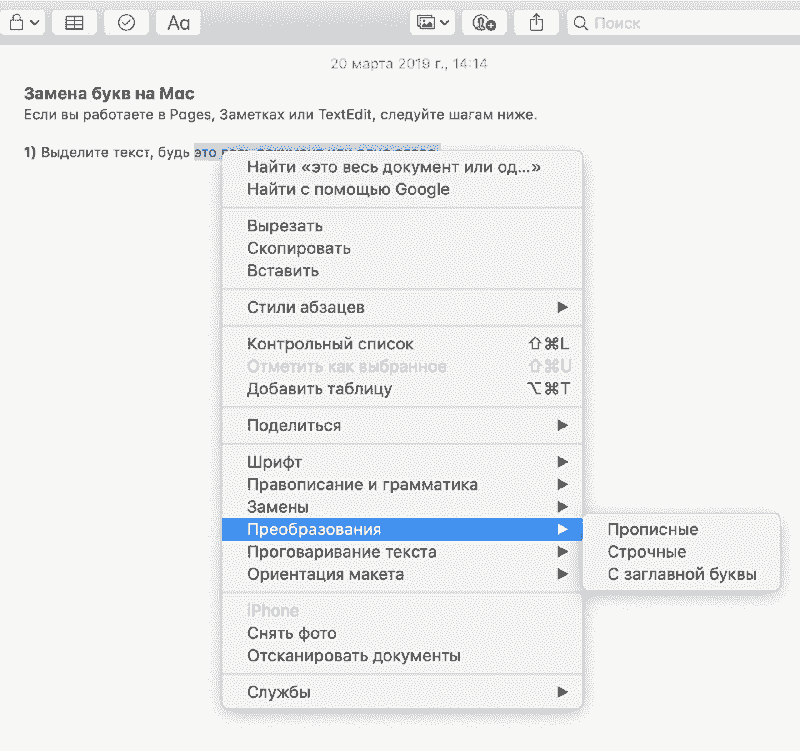
Task: Share the note using the share icon
Action: [536, 22]
